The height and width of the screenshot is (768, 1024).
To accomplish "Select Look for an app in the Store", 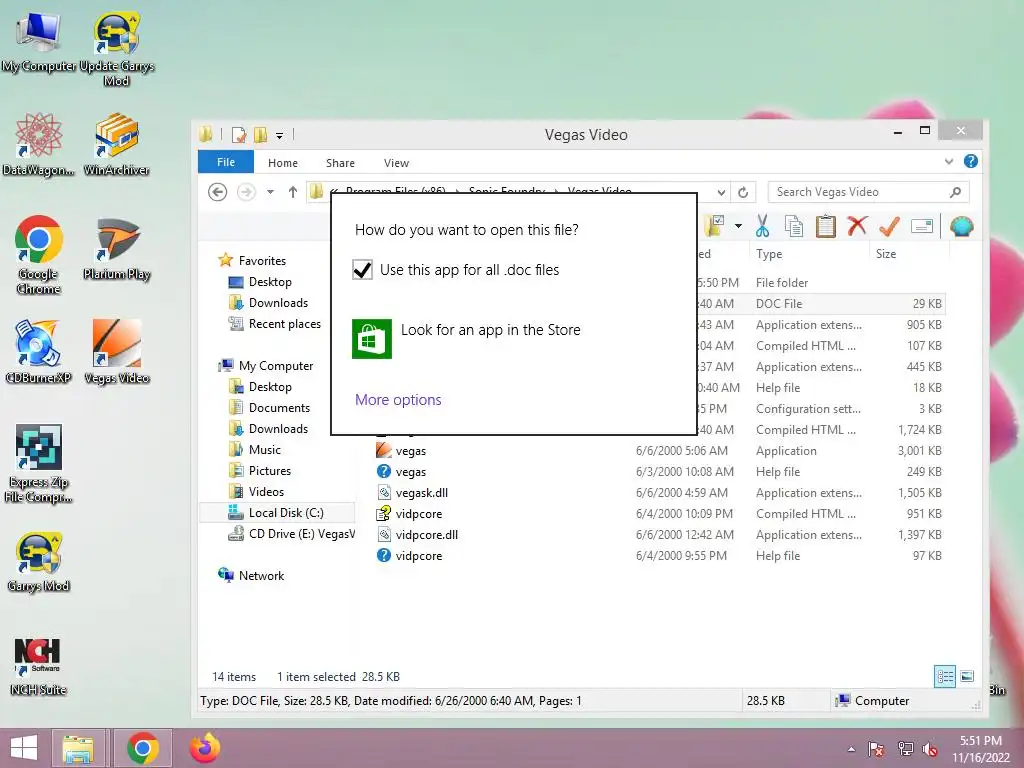I will pyautogui.click(x=466, y=338).
